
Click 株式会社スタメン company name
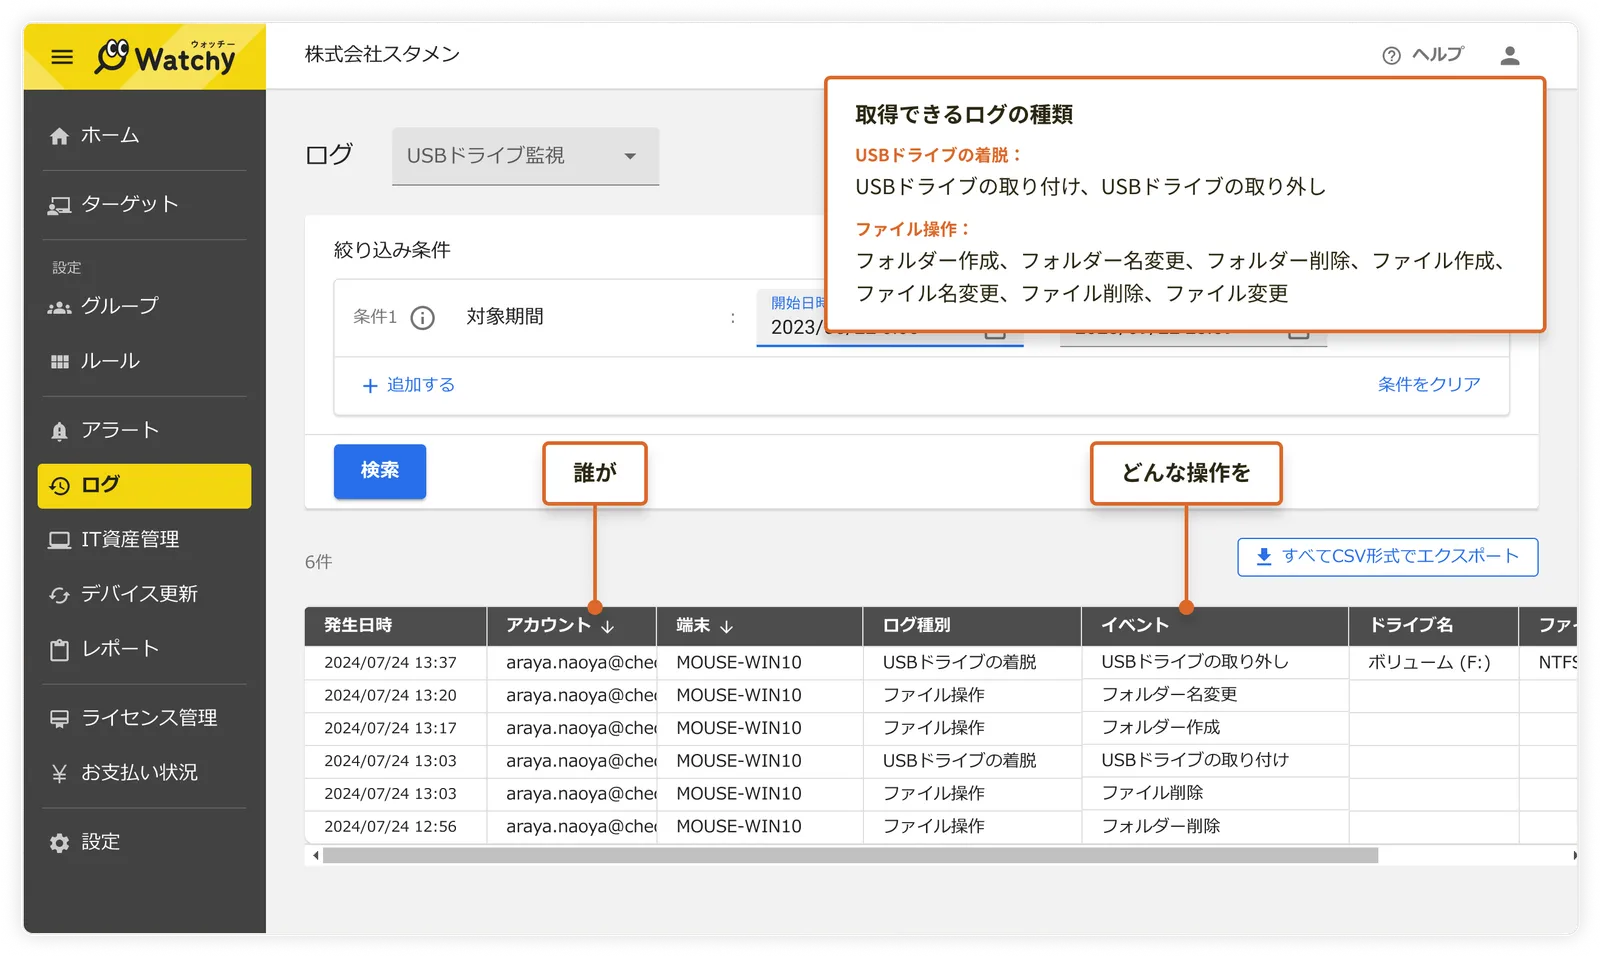pos(382,55)
